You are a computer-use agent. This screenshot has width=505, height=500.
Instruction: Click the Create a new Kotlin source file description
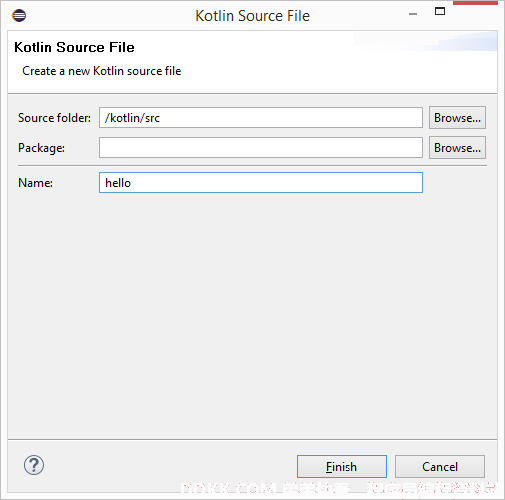tap(102, 71)
